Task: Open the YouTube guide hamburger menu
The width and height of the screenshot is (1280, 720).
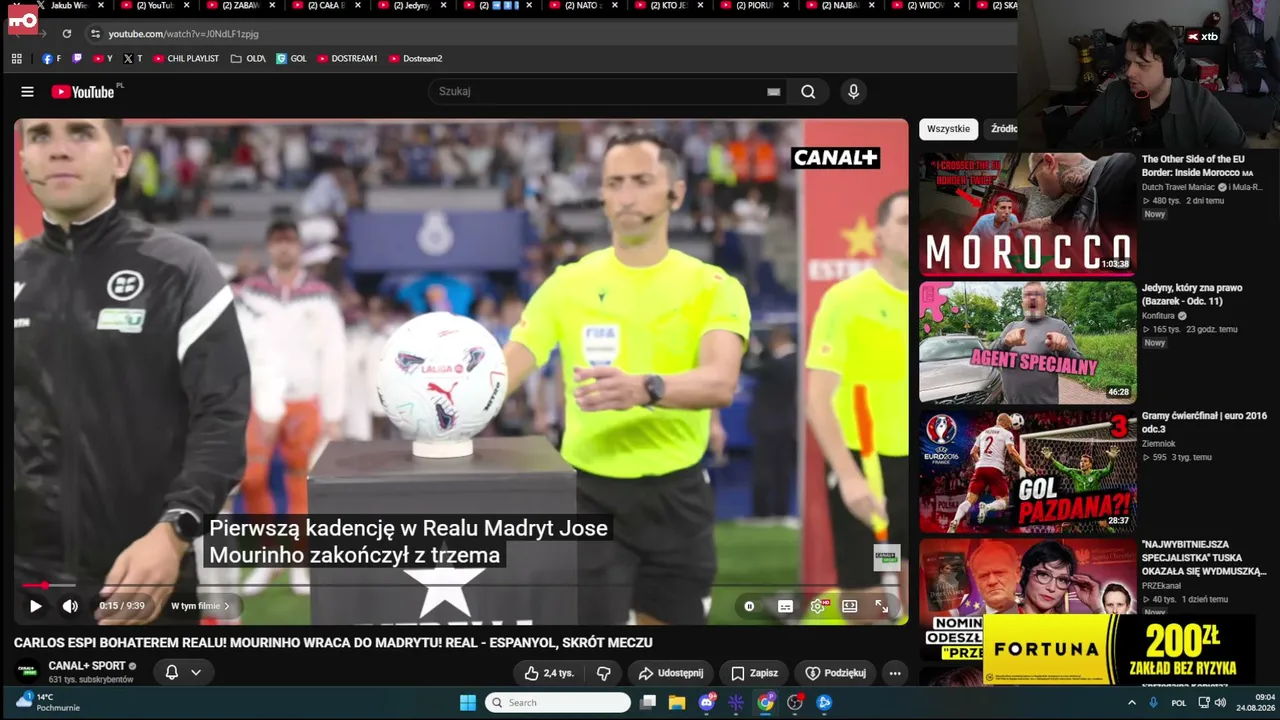Action: pos(27,92)
